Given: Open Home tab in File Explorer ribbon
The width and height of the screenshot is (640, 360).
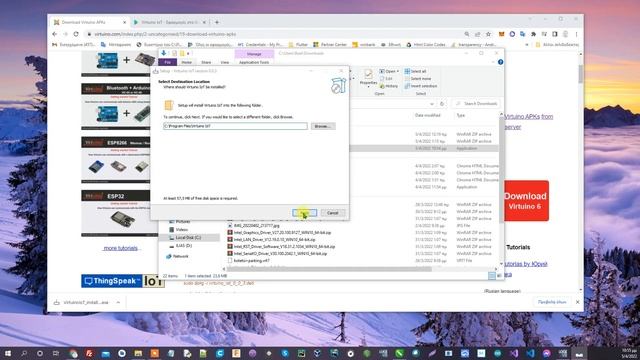Looking at the screenshot, I should point(187,62).
